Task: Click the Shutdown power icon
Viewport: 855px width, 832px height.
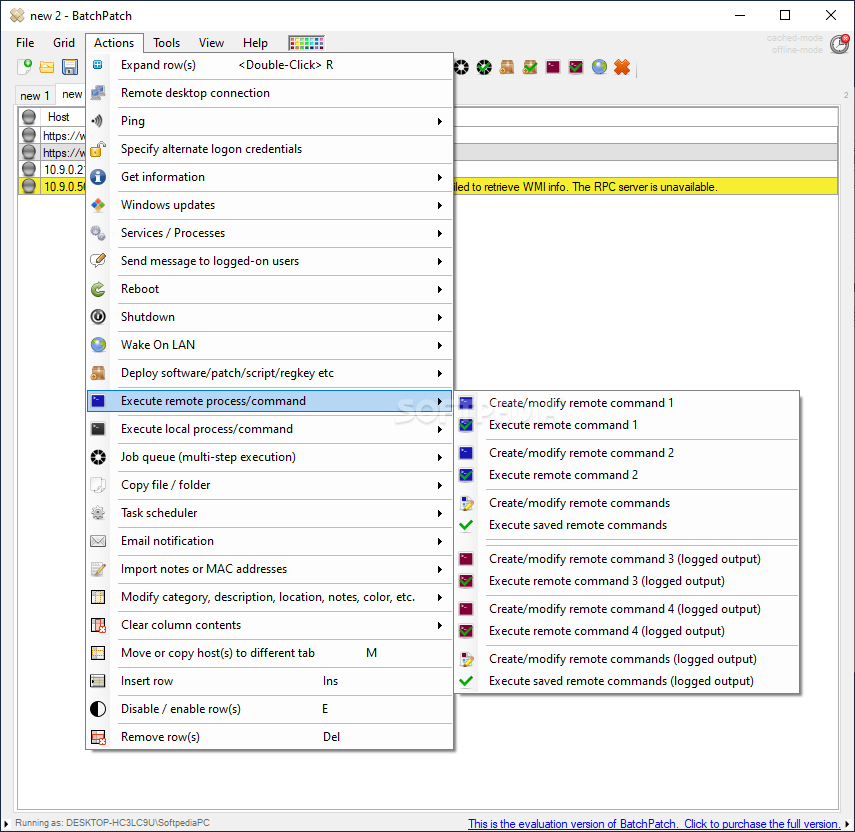Action: coord(98,317)
